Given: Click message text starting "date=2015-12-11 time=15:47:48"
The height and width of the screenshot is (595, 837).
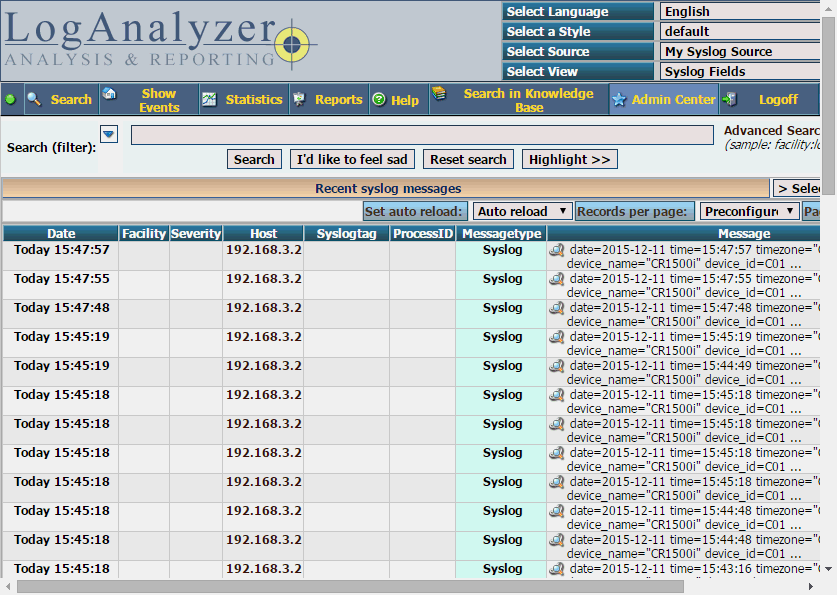Looking at the screenshot, I should pyautogui.click(x=693, y=314).
